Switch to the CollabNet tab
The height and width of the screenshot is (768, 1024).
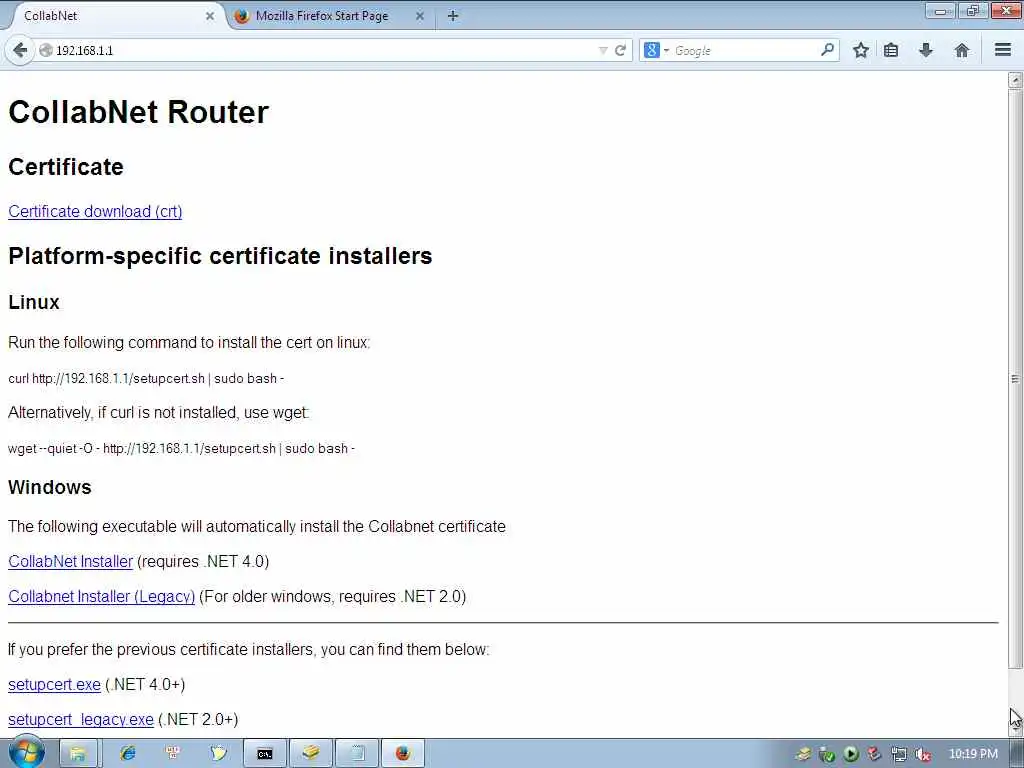pos(111,16)
